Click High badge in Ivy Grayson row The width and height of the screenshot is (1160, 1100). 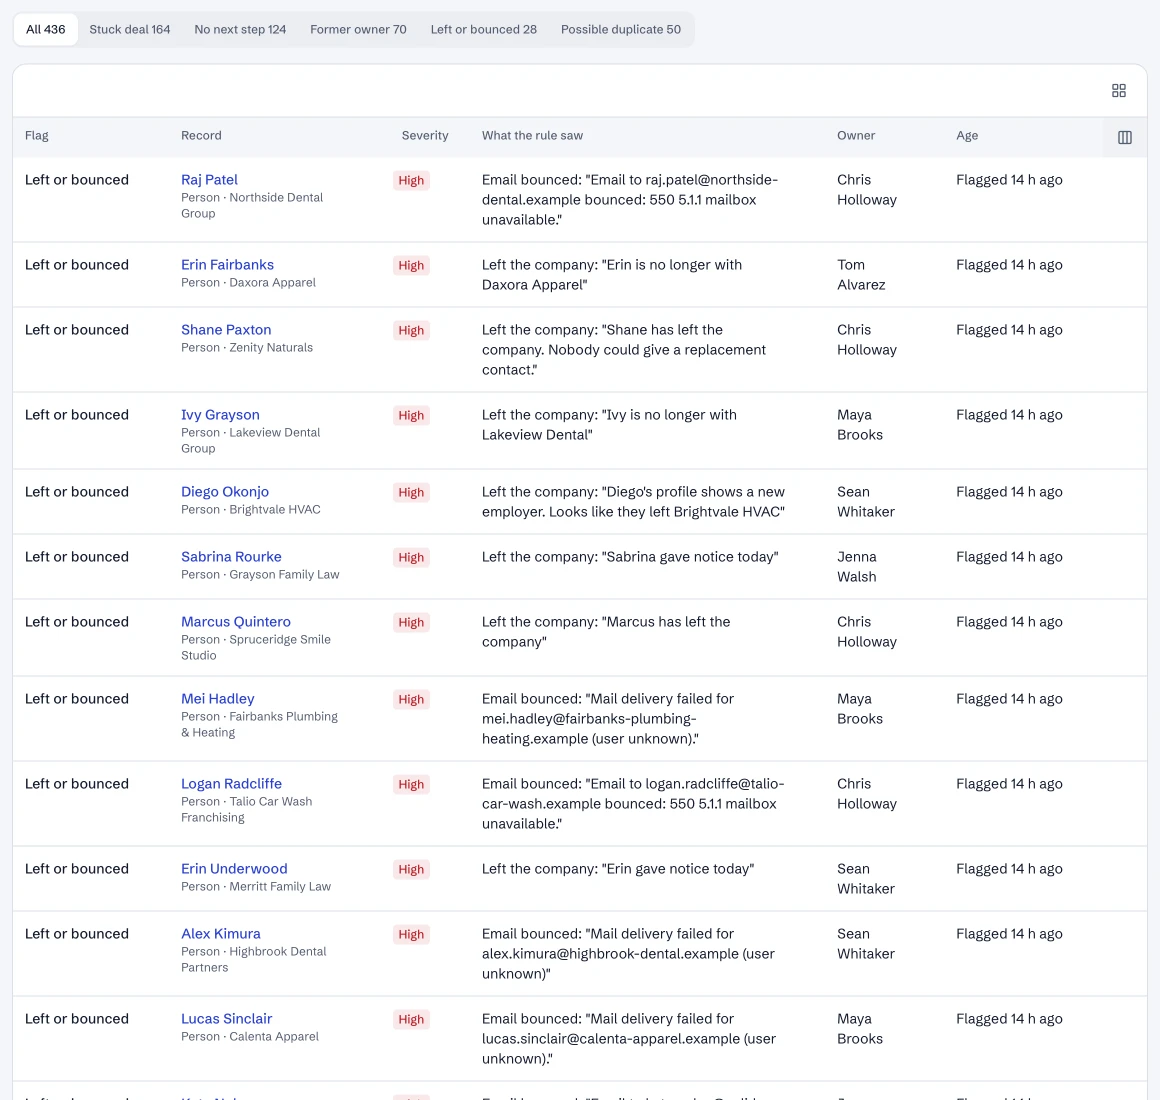pos(411,416)
